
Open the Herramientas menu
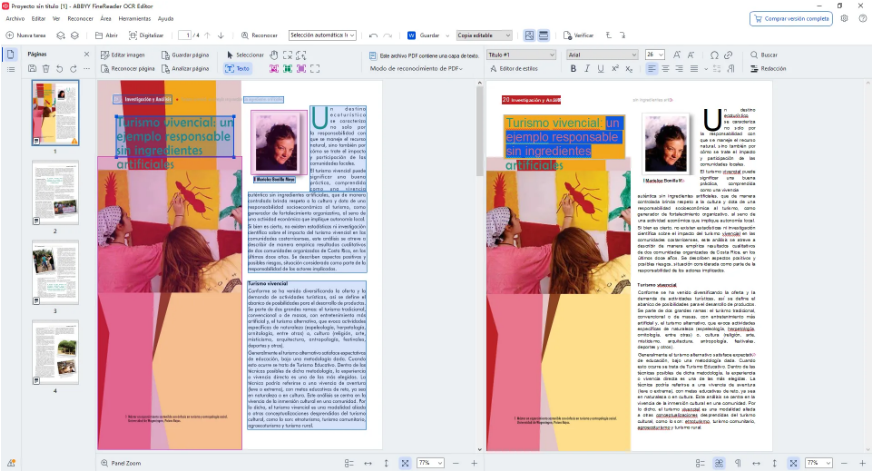pyautogui.click(x=134, y=18)
